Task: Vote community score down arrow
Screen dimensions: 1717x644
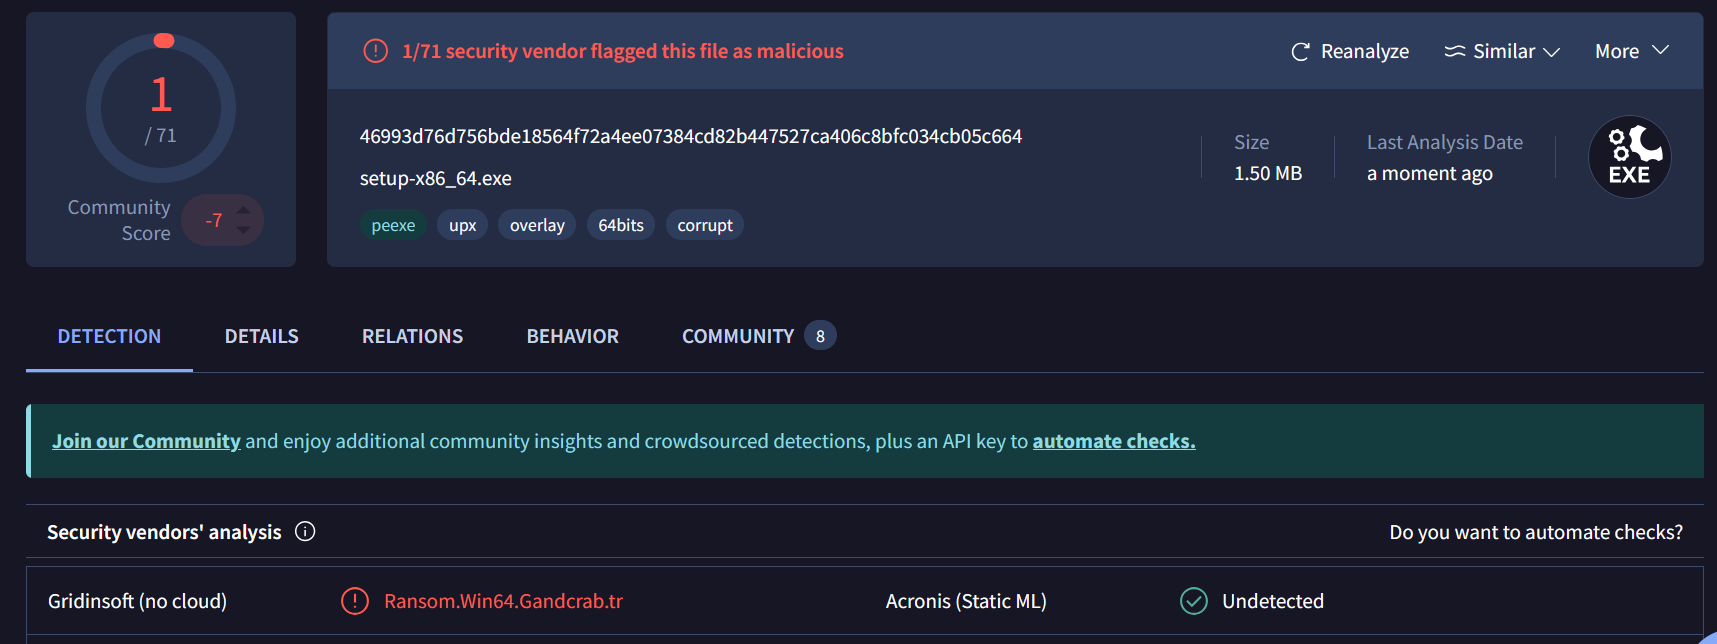Action: tap(244, 231)
